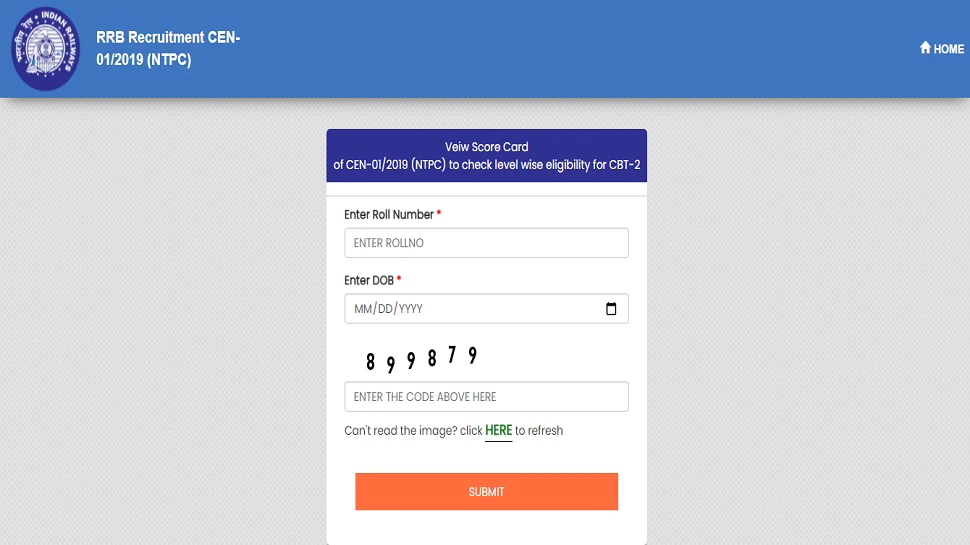Click the Enter DOB label

[369, 281]
